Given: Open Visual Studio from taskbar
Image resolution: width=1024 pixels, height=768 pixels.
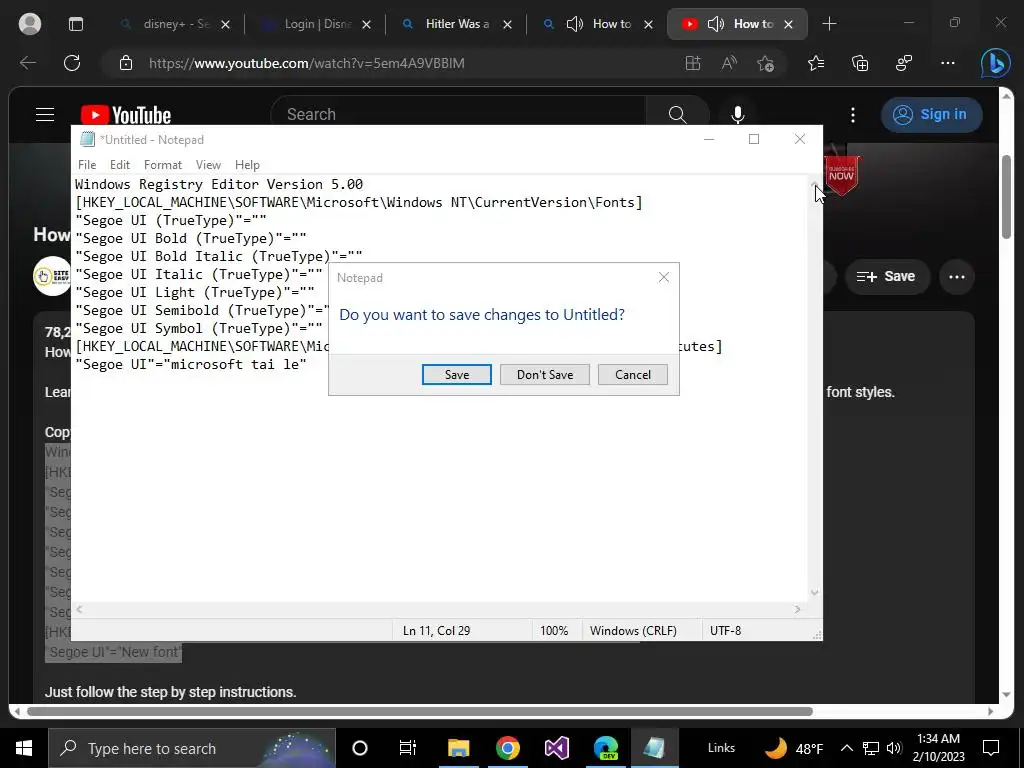Looking at the screenshot, I should (x=556, y=748).
